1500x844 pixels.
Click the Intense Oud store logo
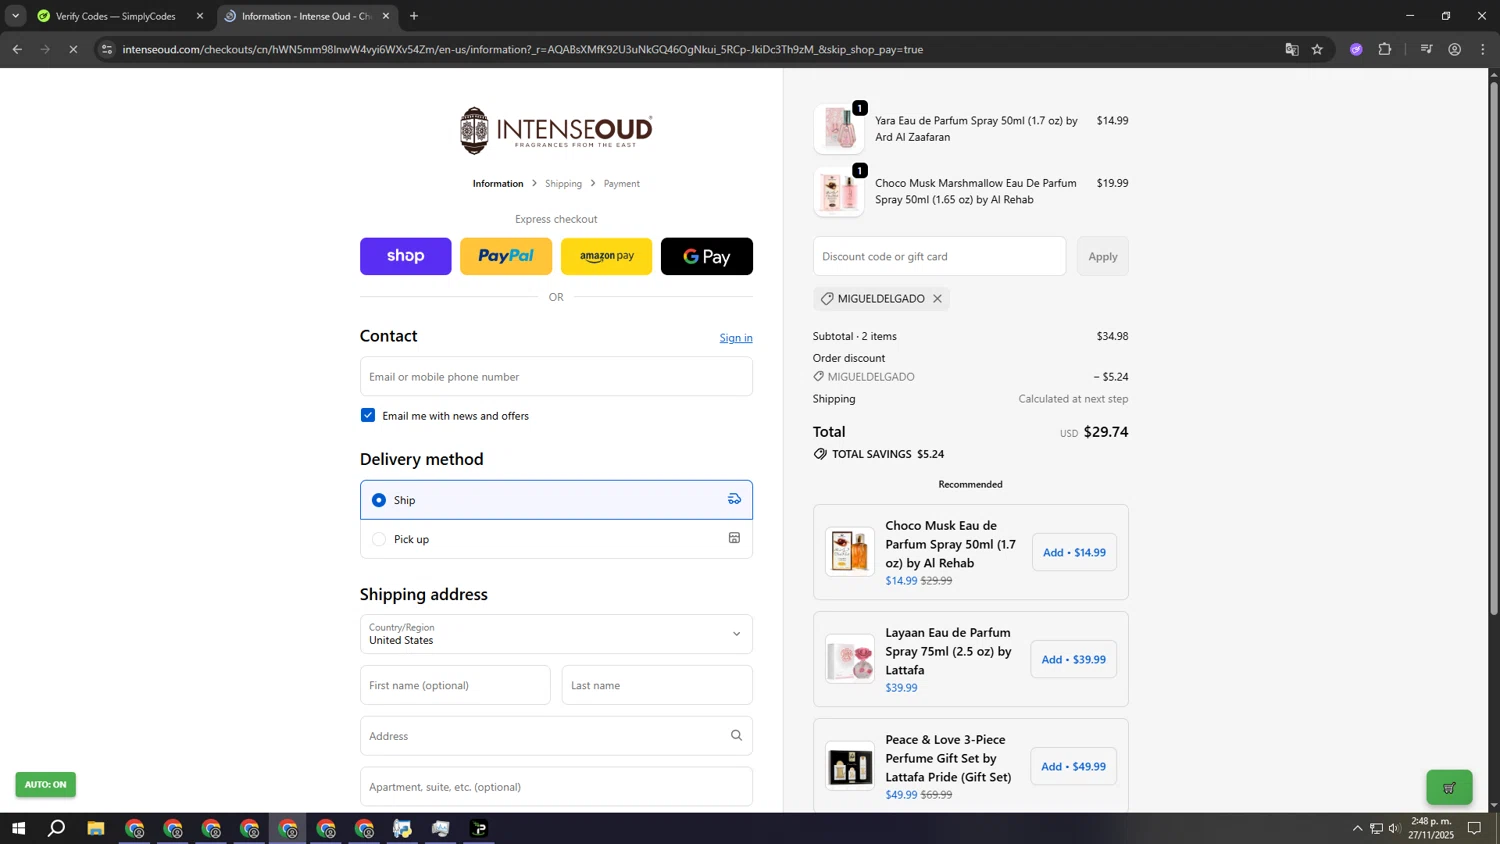(x=556, y=131)
